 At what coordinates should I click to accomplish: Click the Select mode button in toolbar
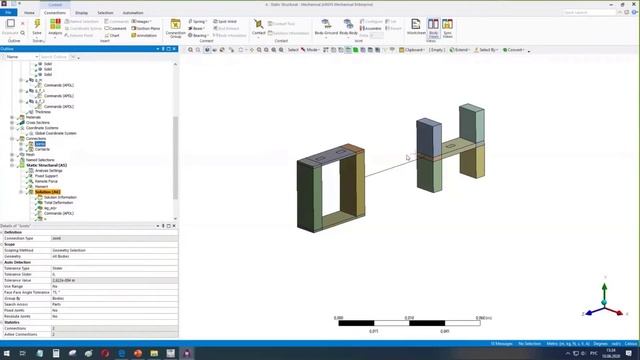[293, 50]
